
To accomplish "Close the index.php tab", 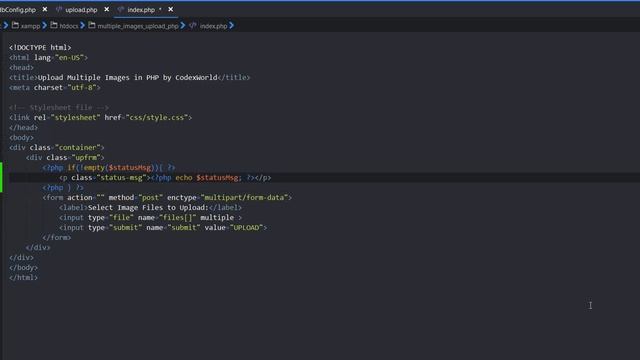I will click(x=171, y=9).
